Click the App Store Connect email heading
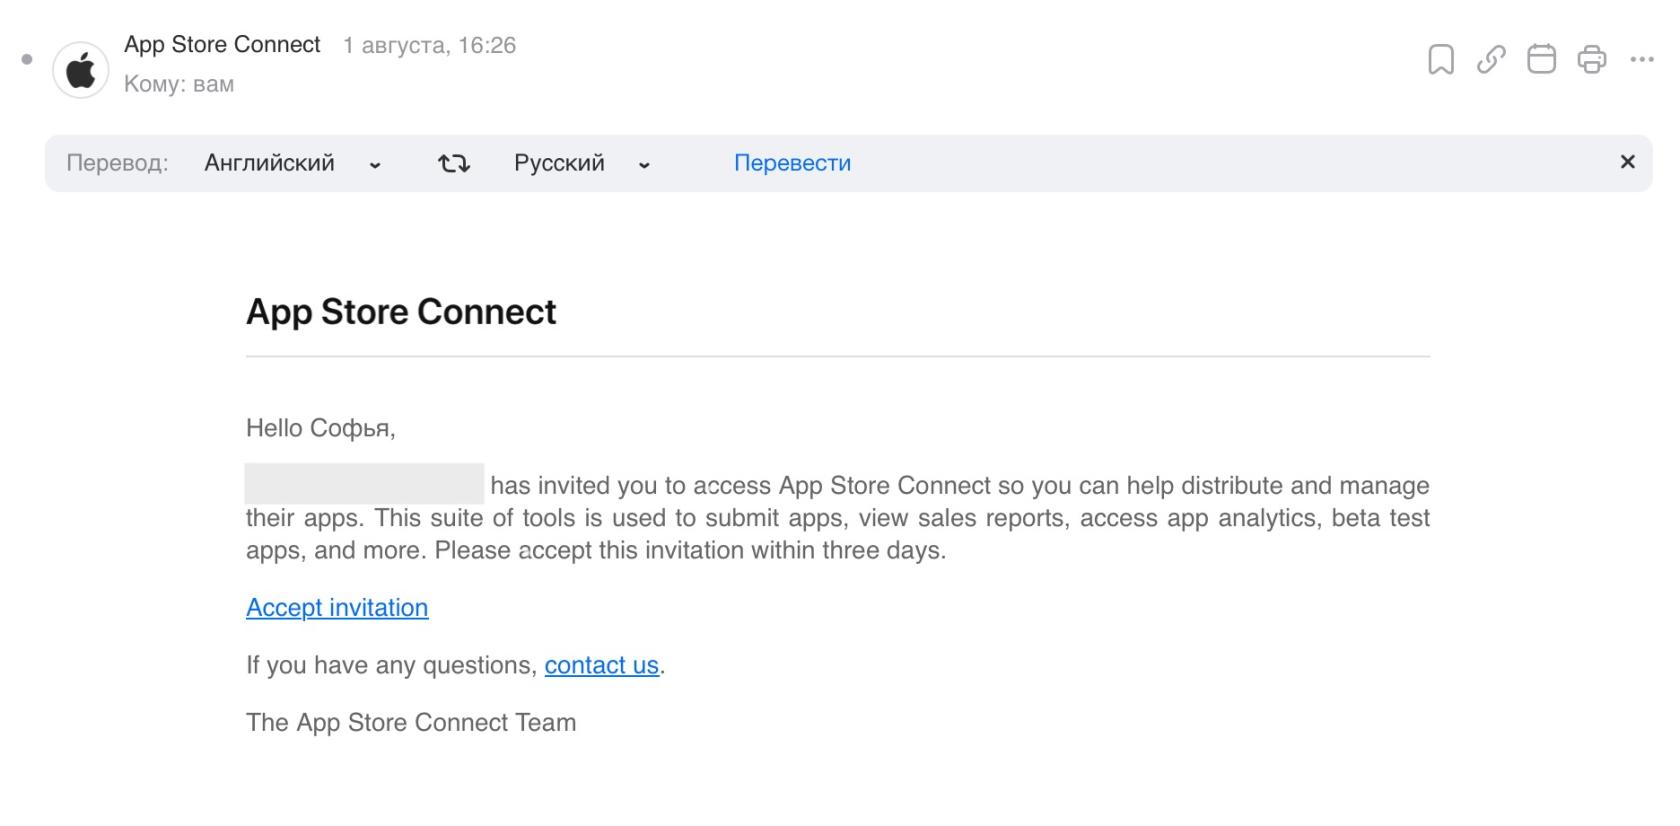 (x=401, y=312)
